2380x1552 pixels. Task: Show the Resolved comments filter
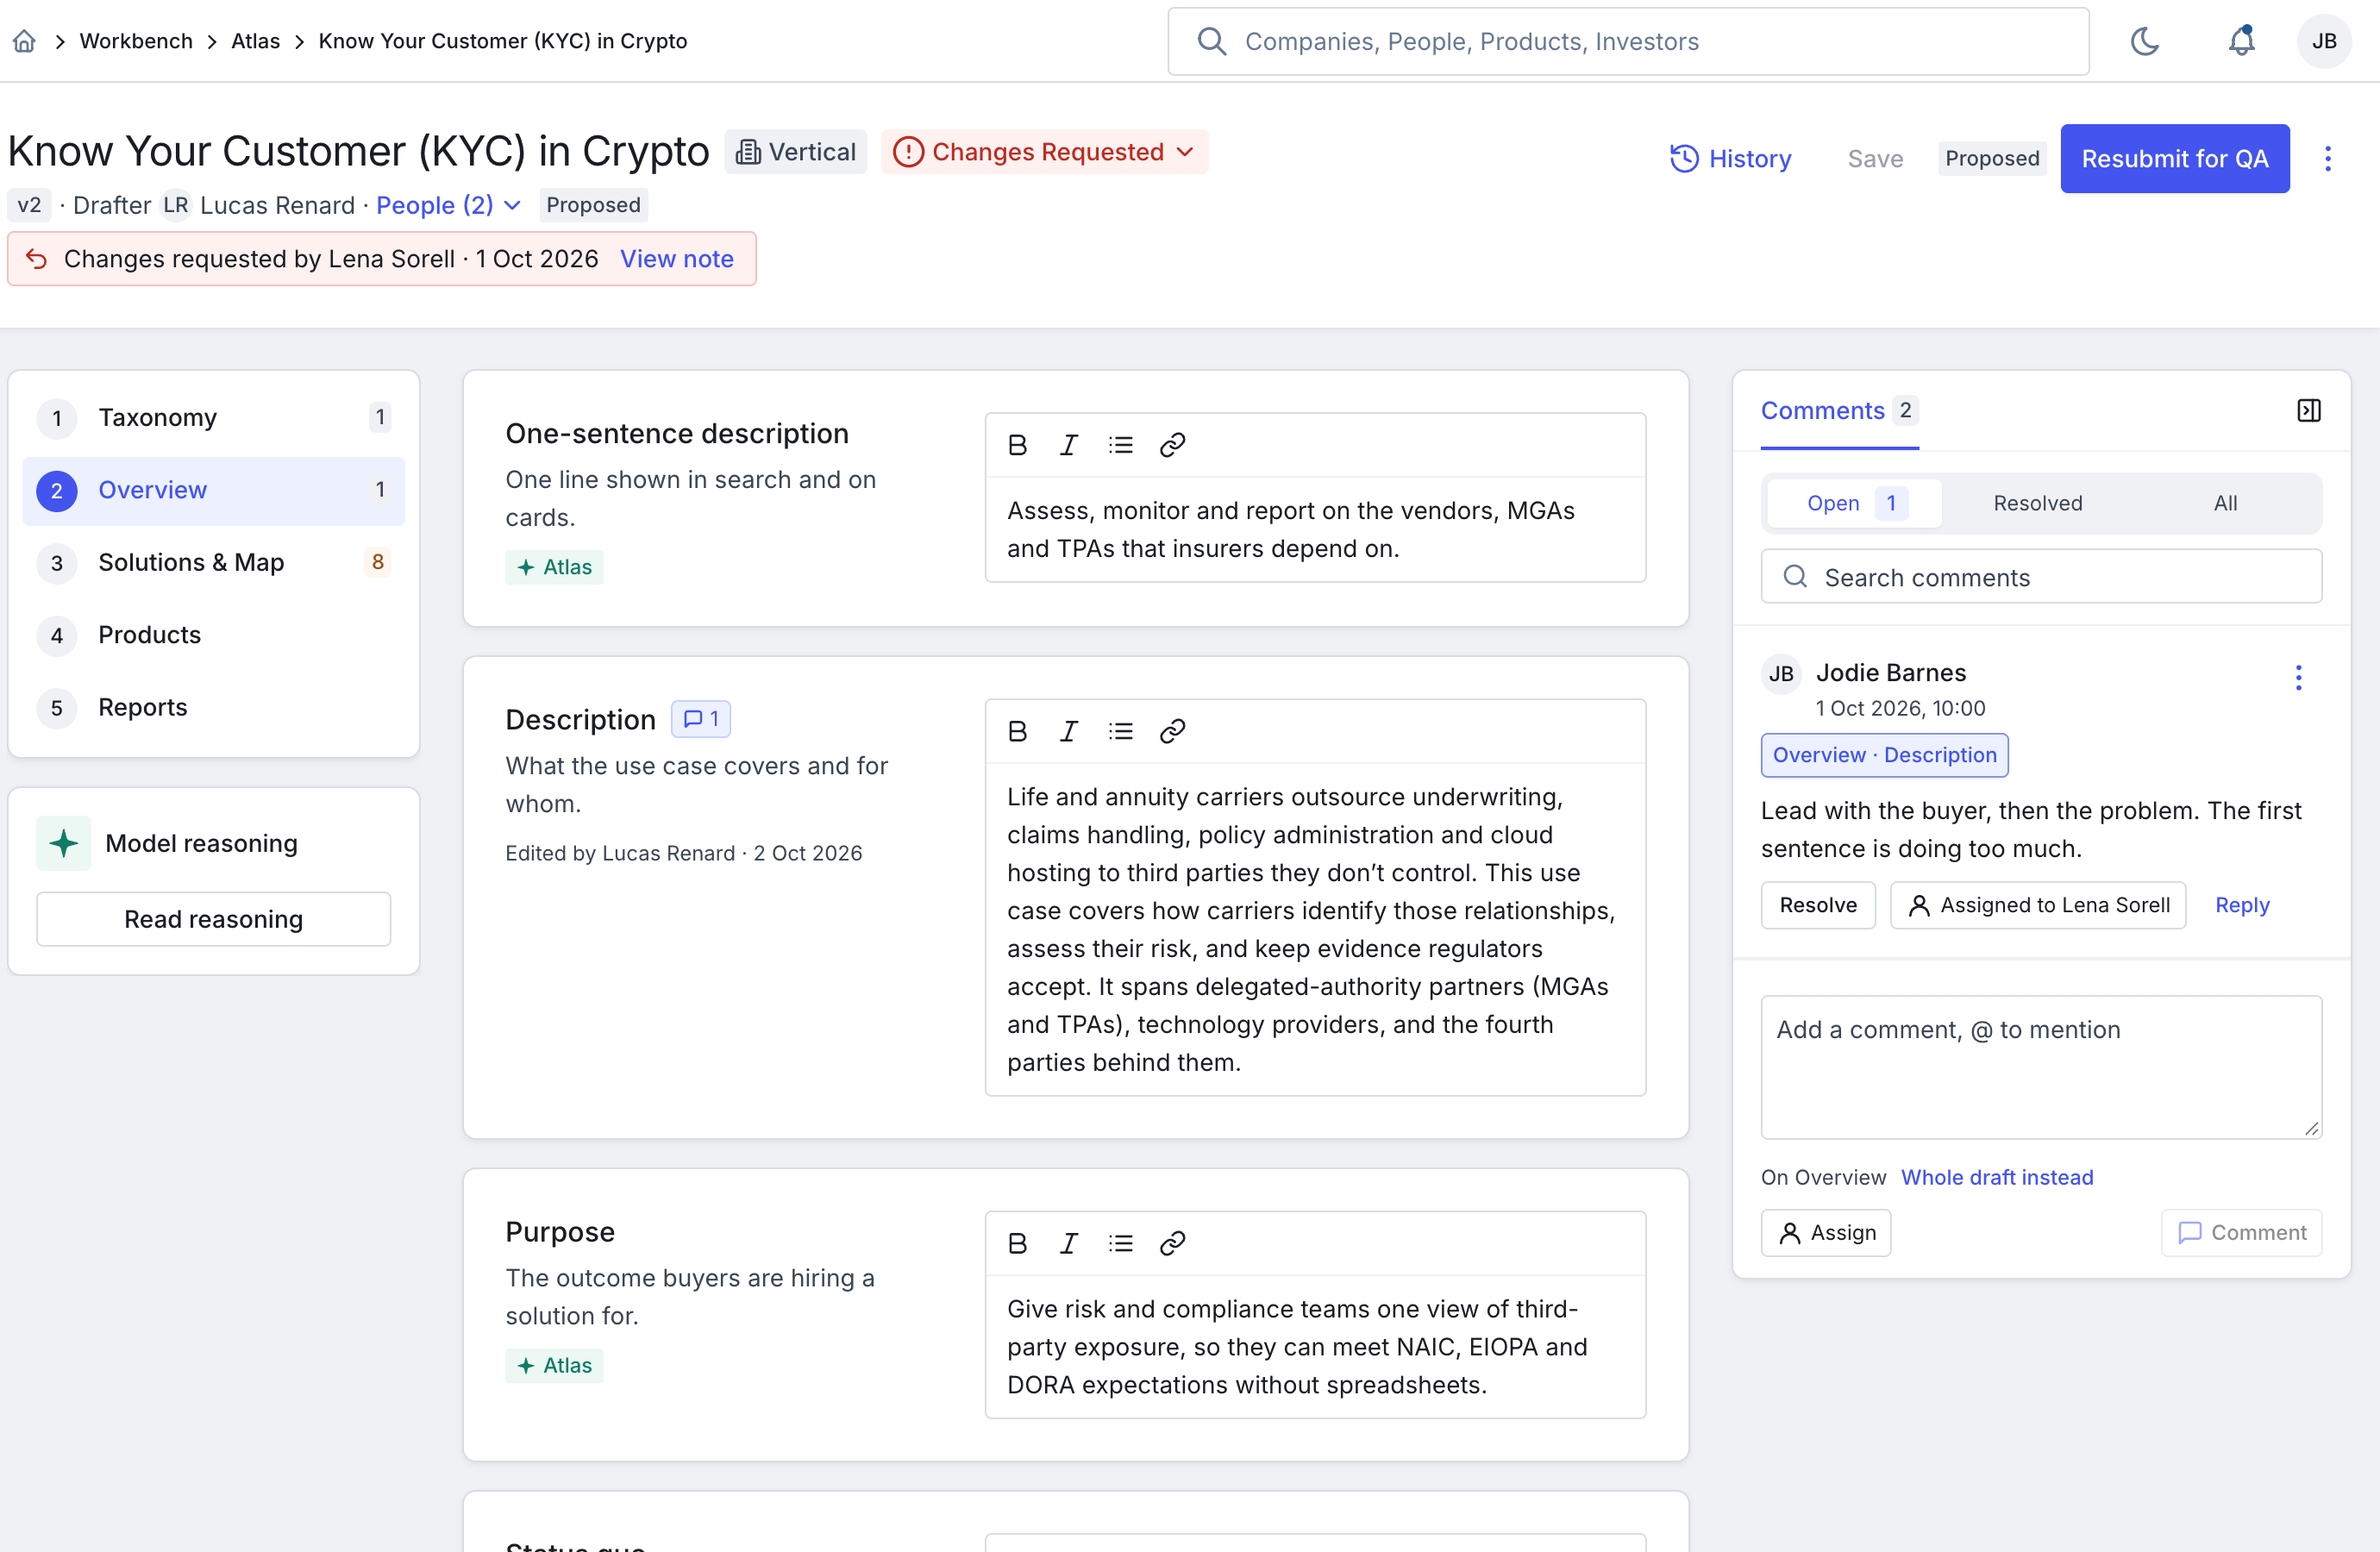coord(2038,503)
